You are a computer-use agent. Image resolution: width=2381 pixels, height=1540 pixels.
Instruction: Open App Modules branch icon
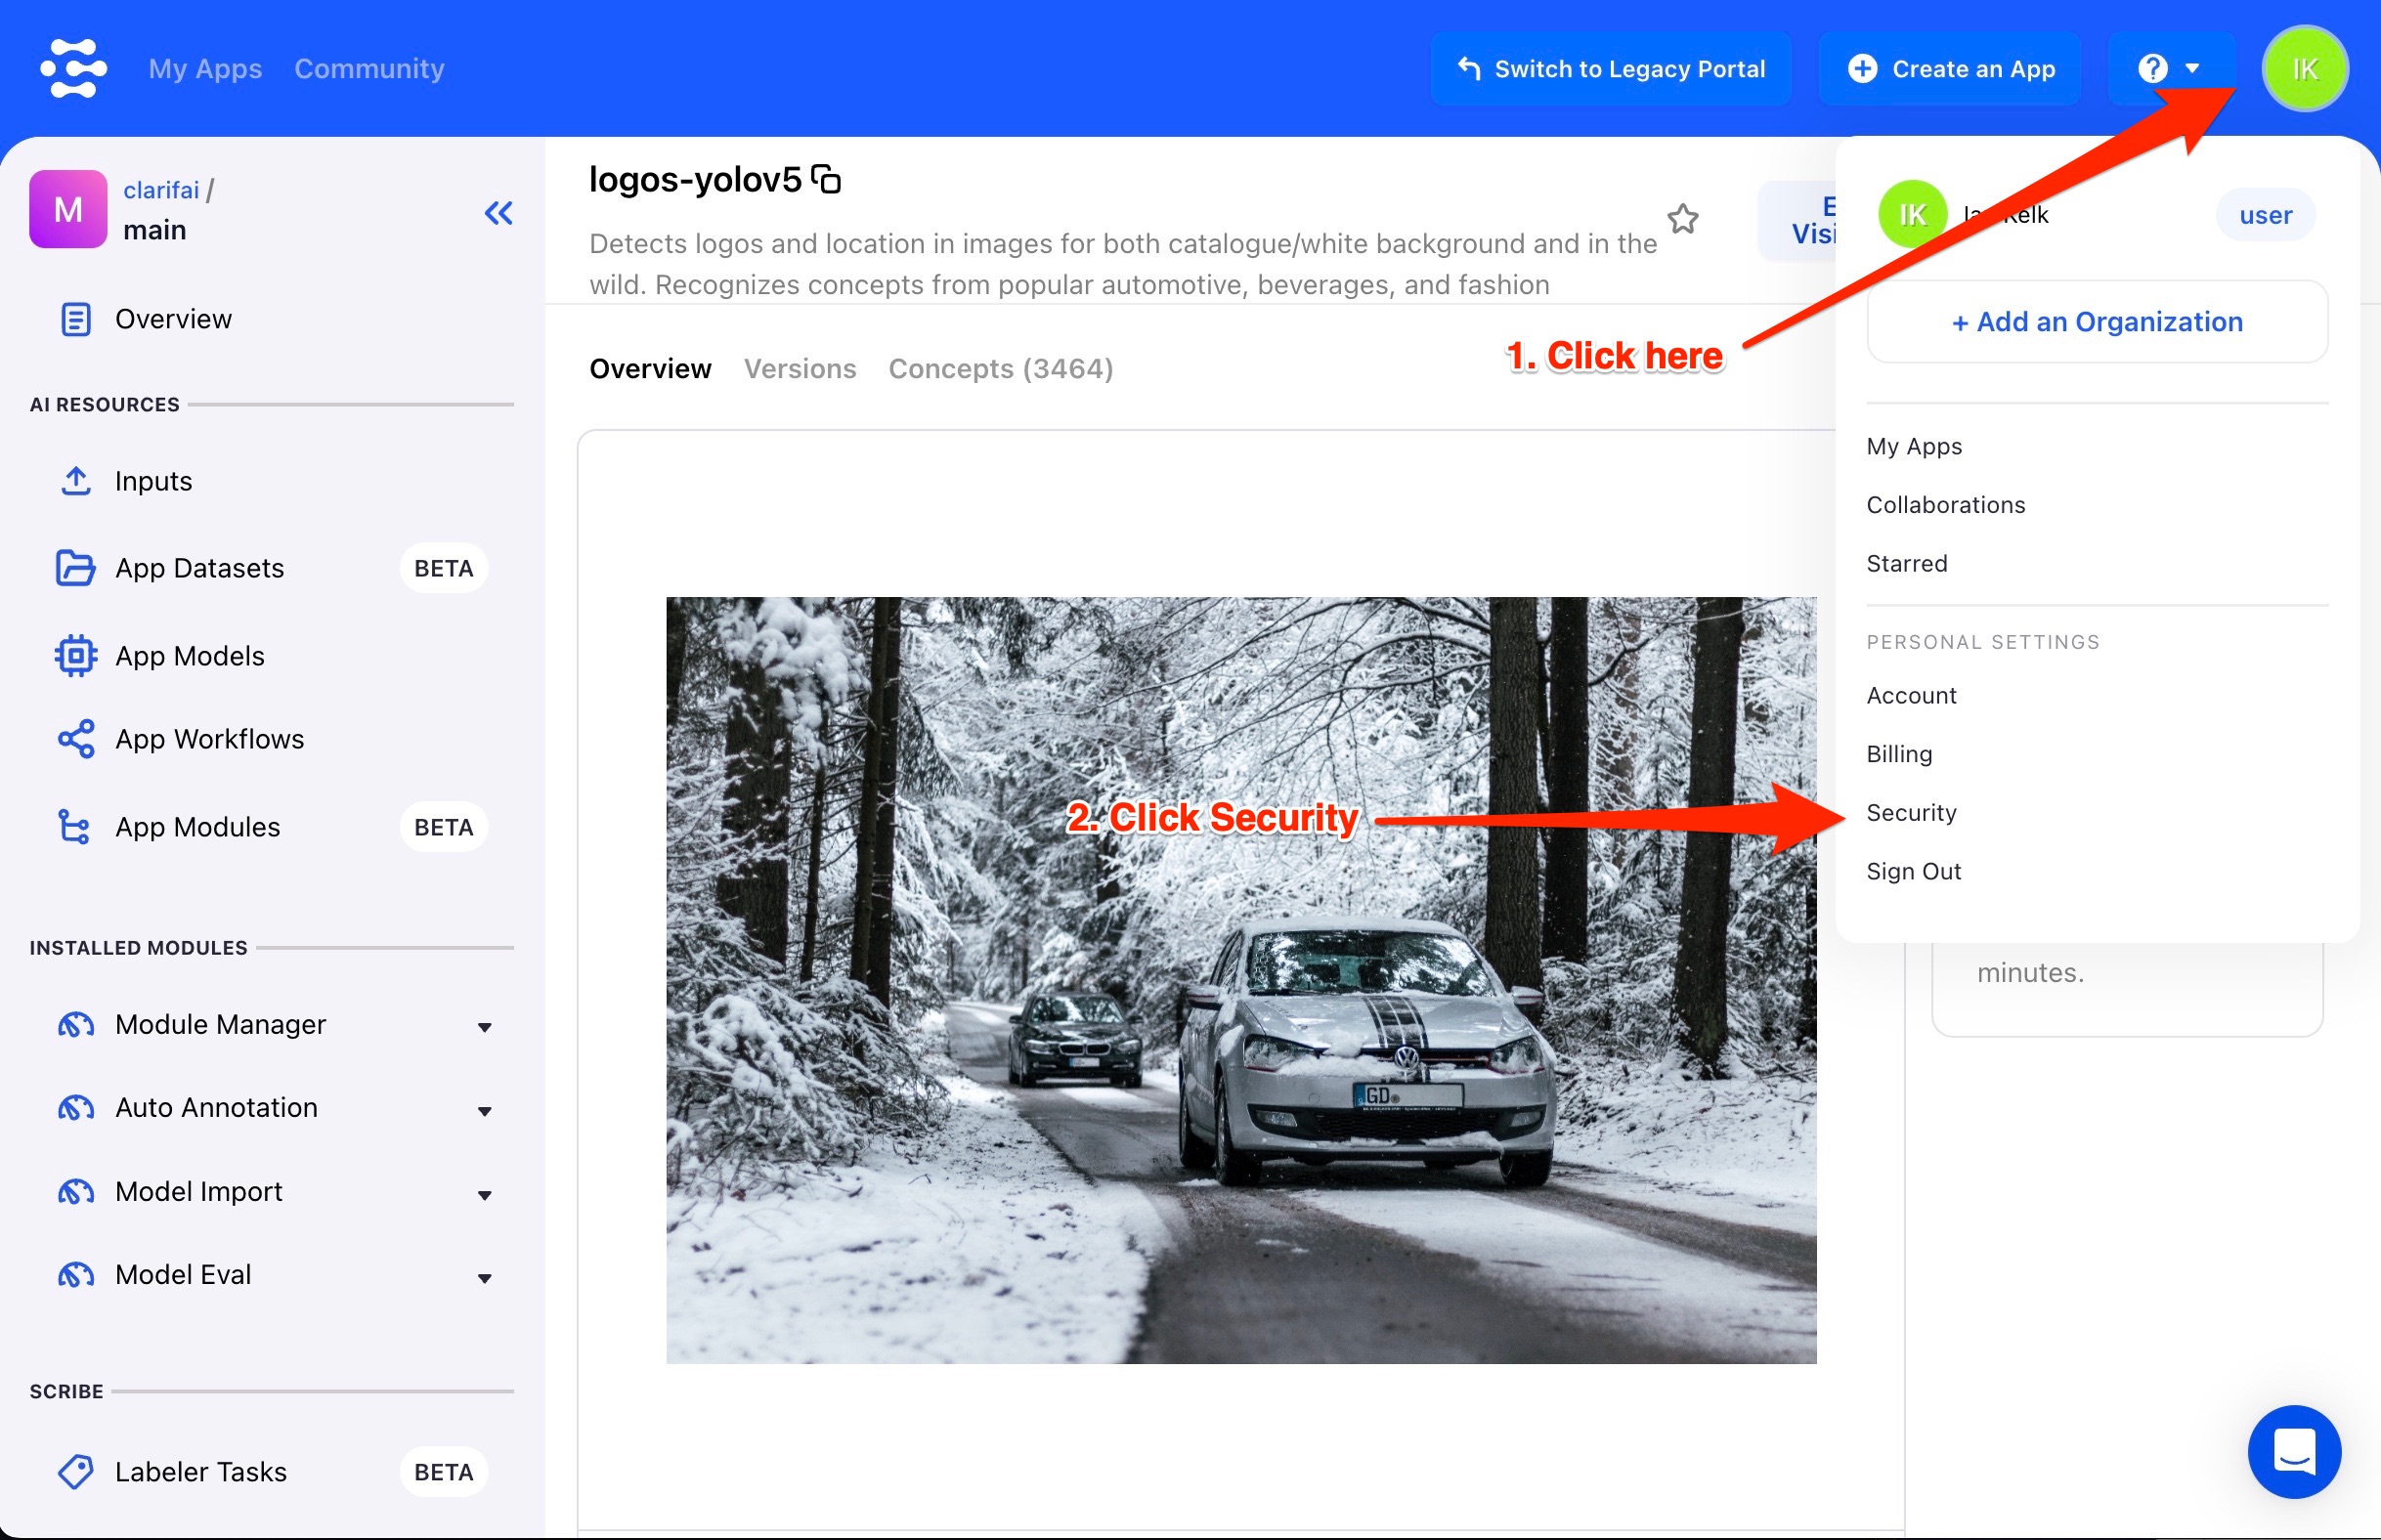coord(75,827)
